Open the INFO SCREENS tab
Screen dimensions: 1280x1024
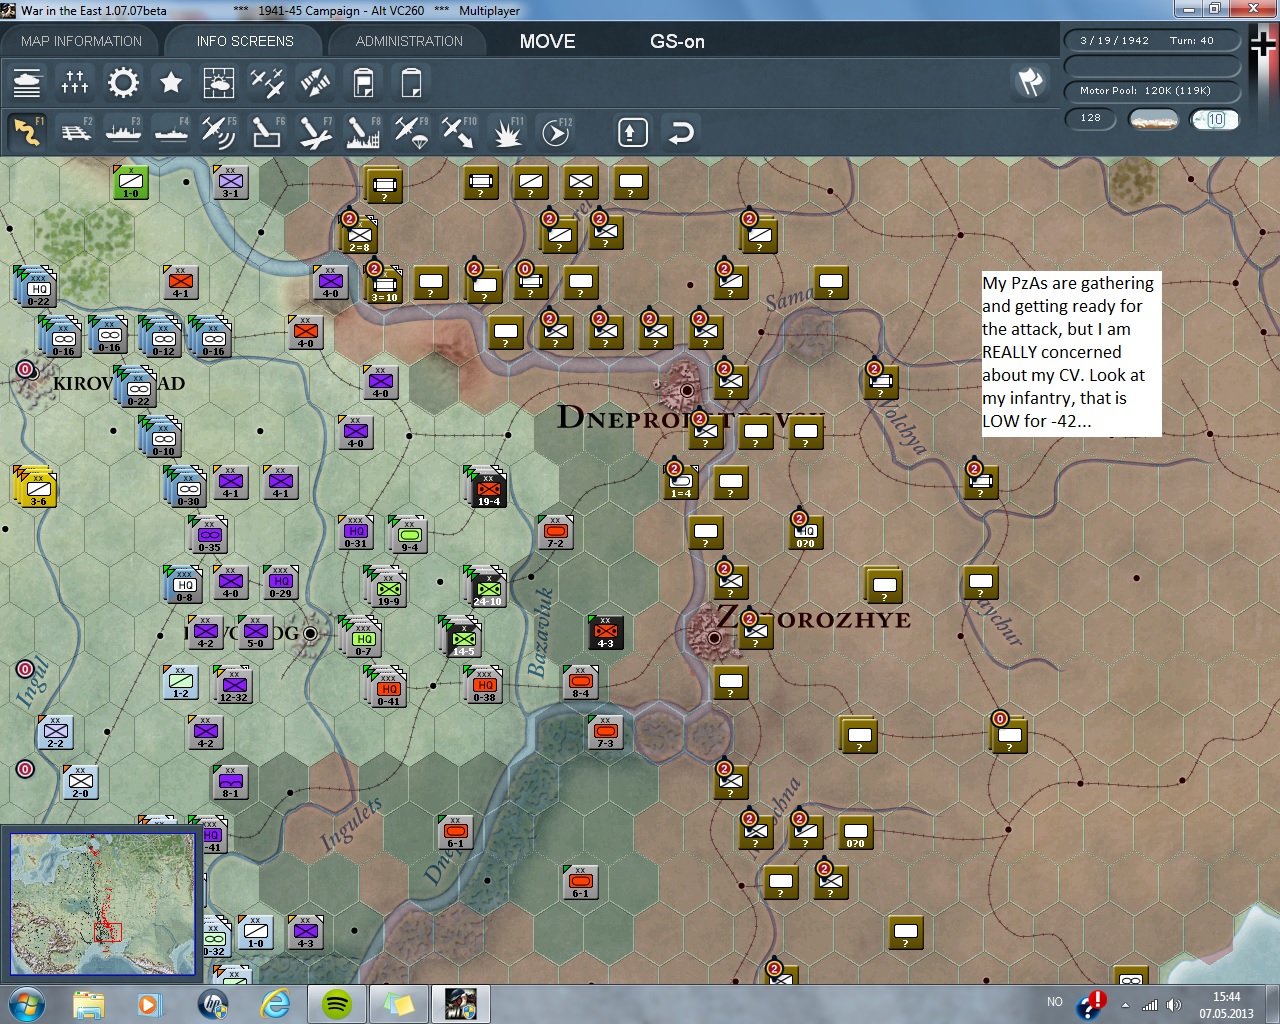coord(245,41)
